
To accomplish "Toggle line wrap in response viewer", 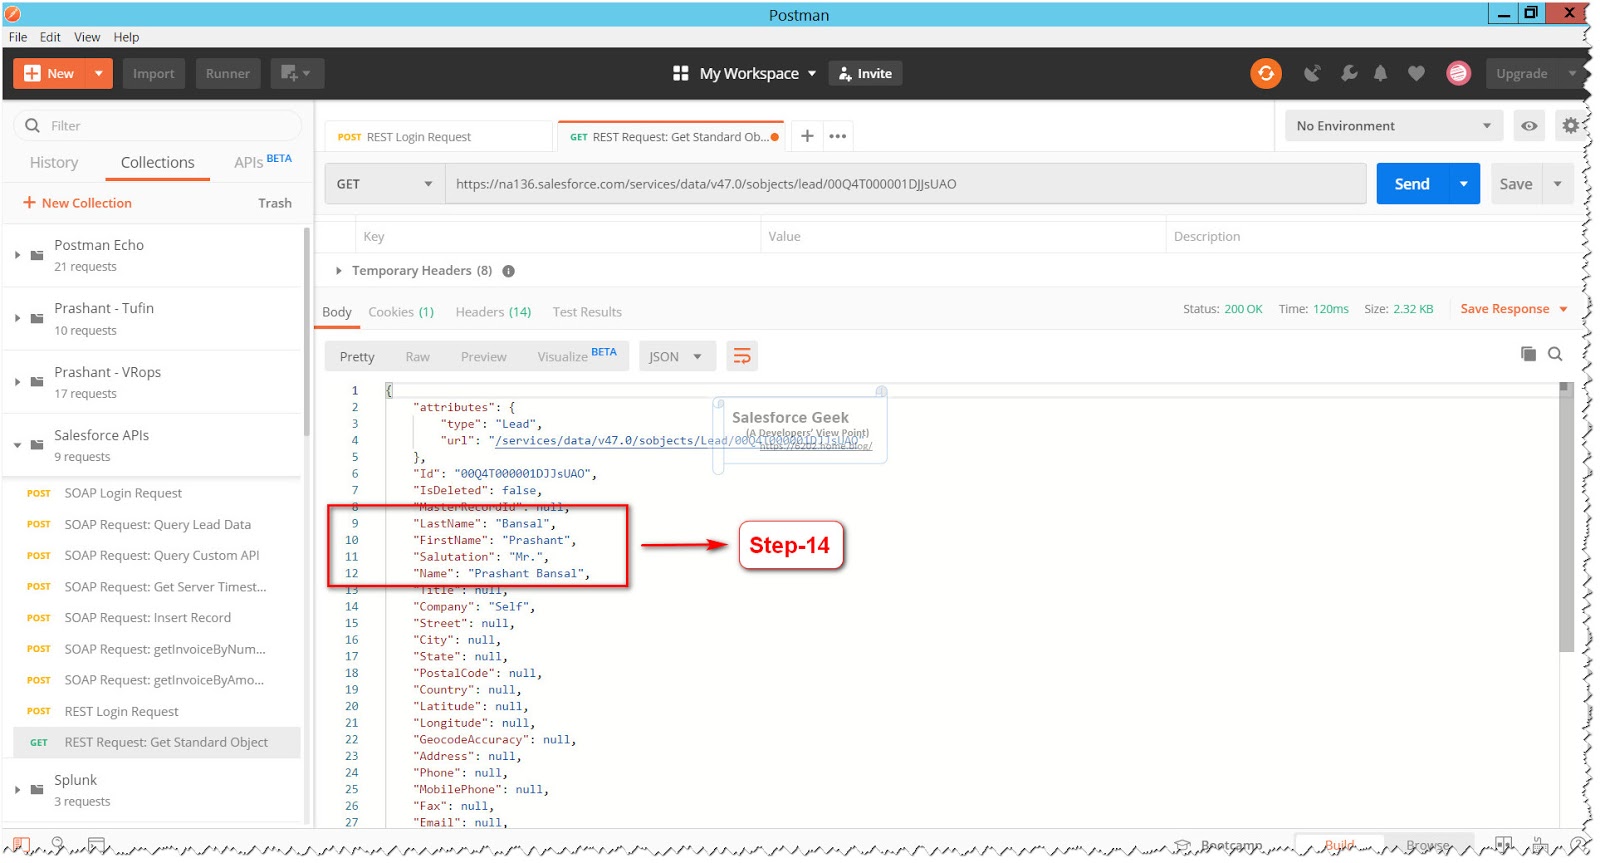I will [742, 356].
